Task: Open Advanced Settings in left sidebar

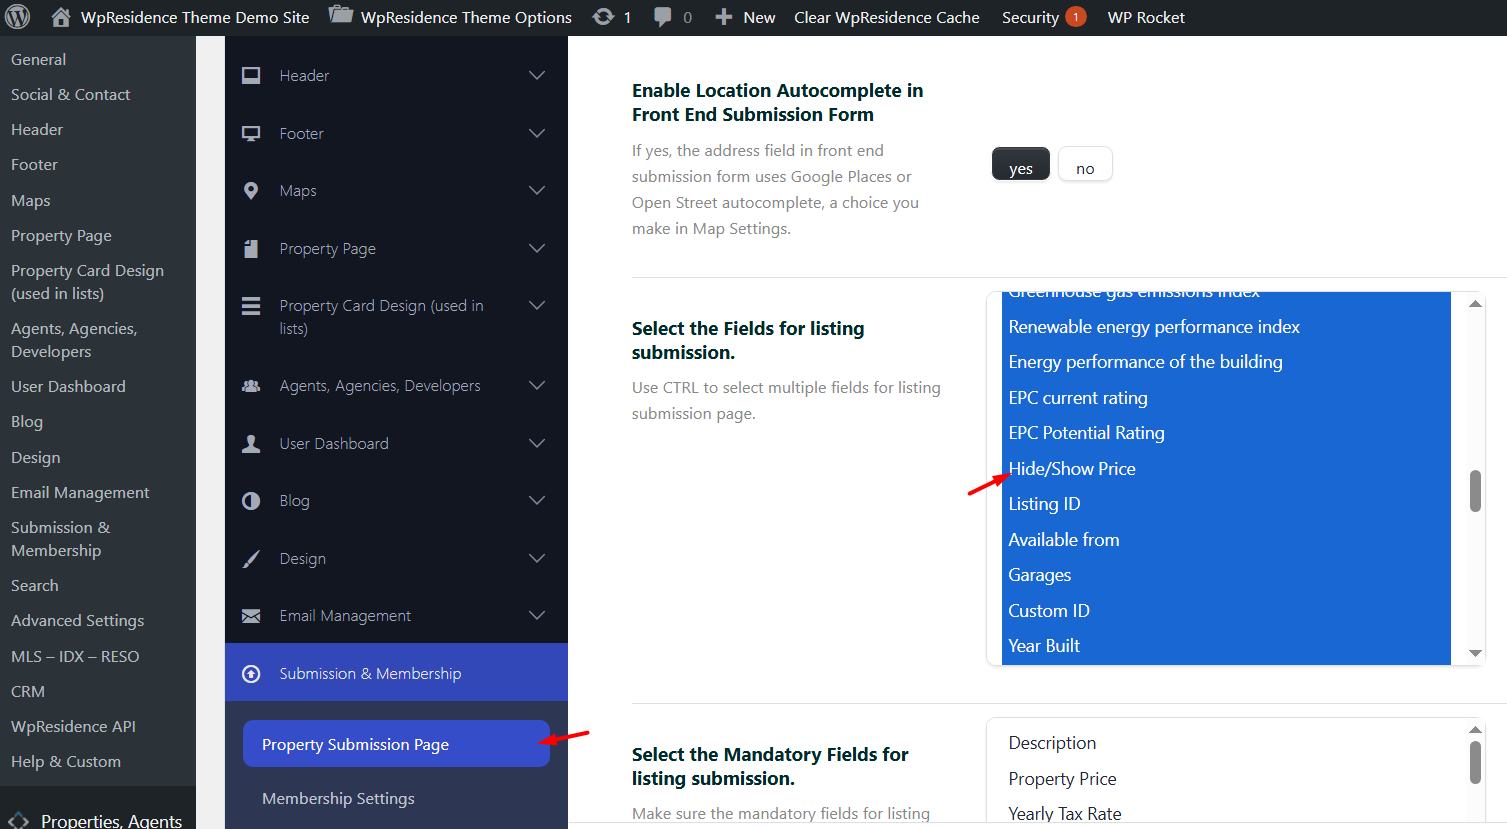Action: (77, 621)
